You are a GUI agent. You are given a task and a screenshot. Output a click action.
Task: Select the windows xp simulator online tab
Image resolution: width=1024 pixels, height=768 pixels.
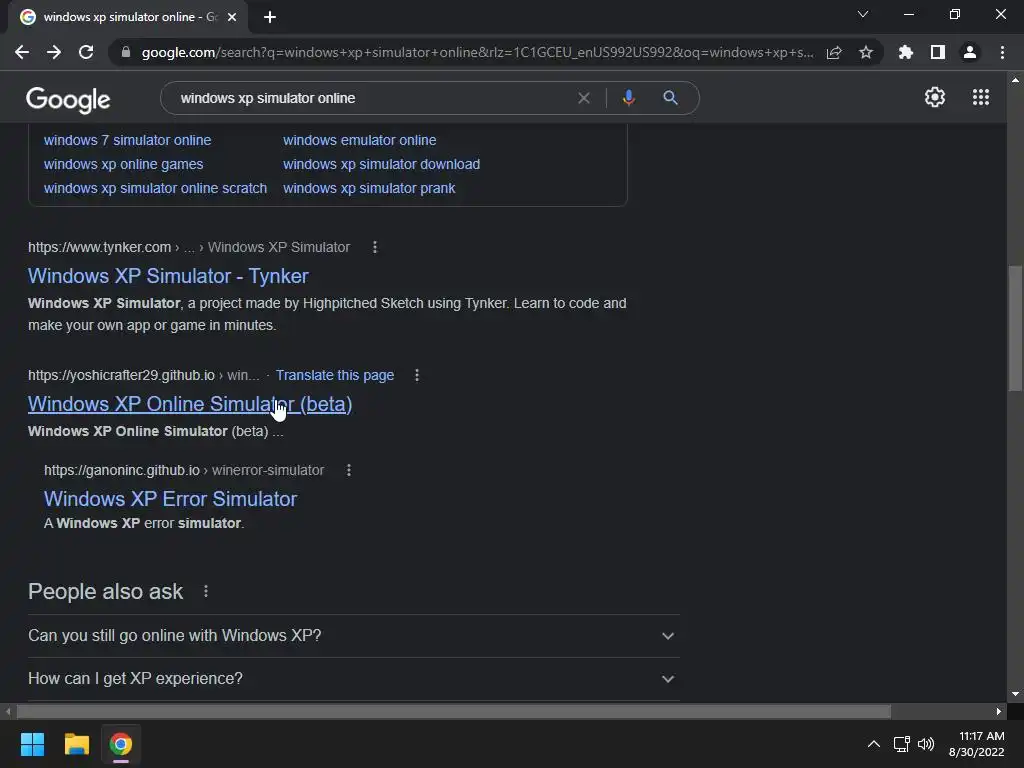[127, 17]
